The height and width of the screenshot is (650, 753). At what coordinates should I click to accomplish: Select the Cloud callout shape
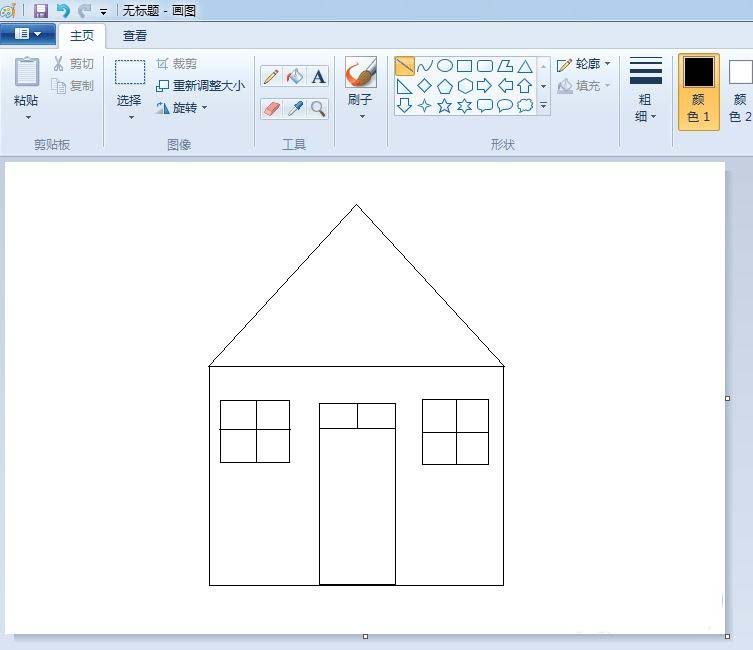525,106
